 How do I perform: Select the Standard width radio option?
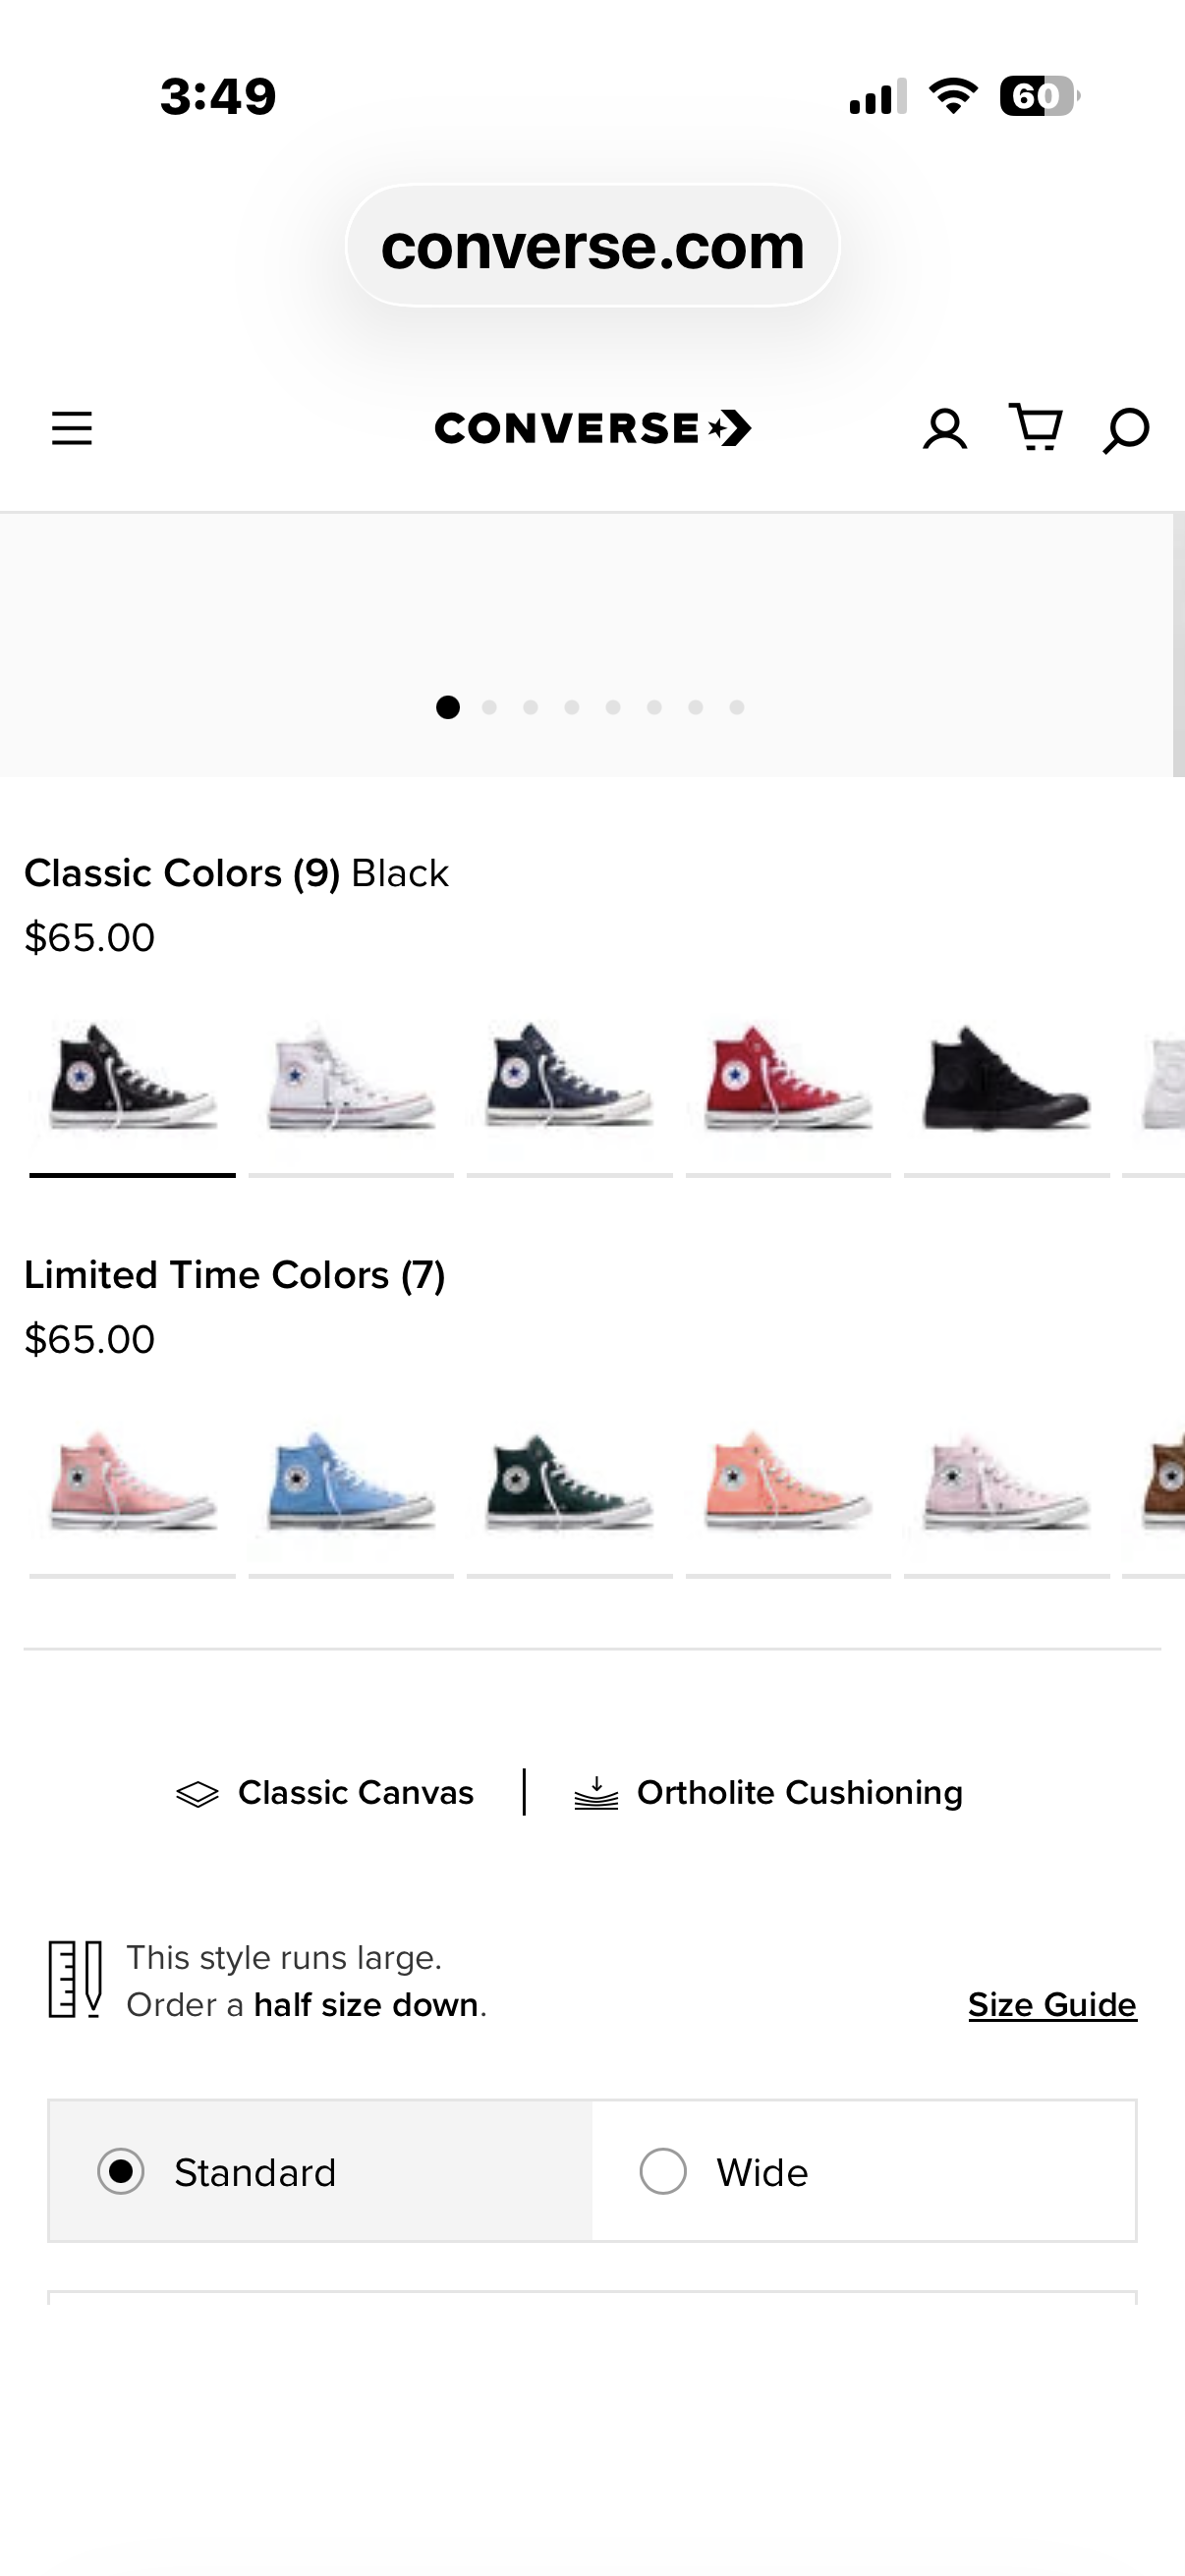[x=320, y=2172]
